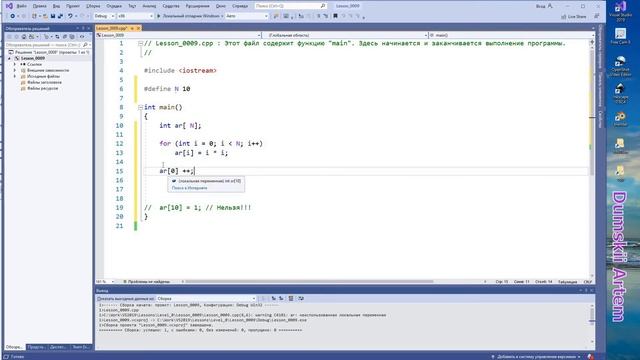Viewport: 640px width, 360px height.
Task: Collapse the main() function on line 8
Action: point(140,107)
